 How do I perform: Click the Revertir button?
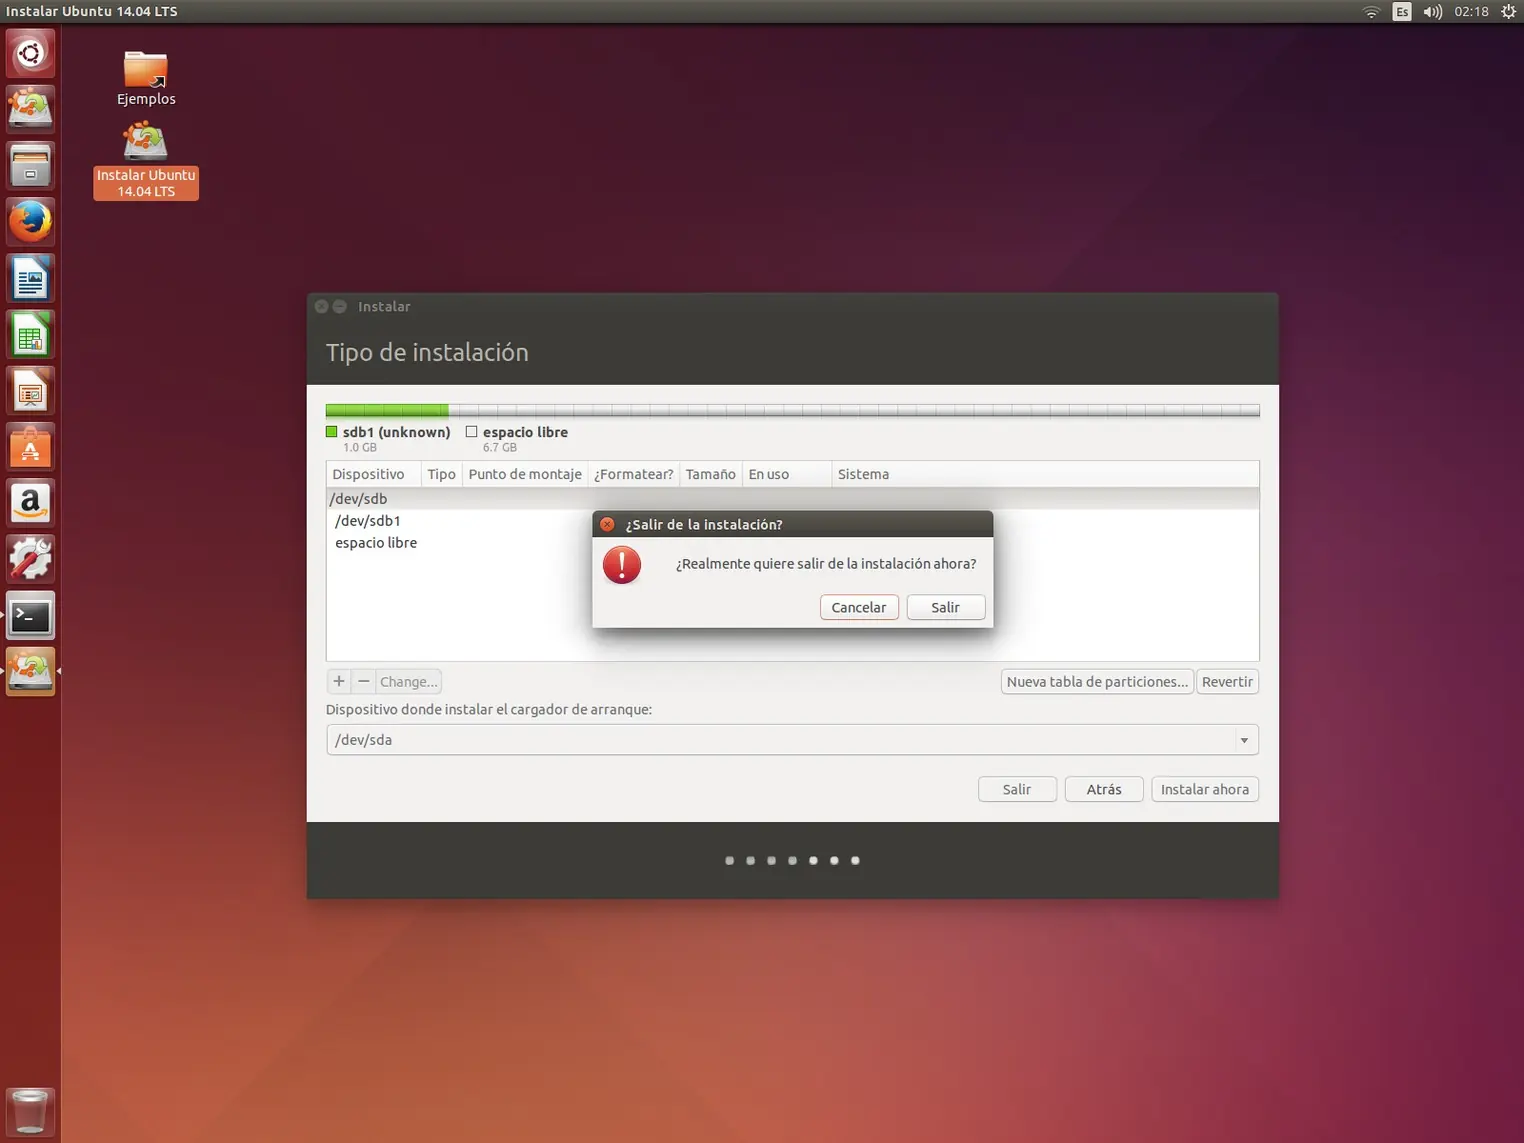[x=1227, y=681]
